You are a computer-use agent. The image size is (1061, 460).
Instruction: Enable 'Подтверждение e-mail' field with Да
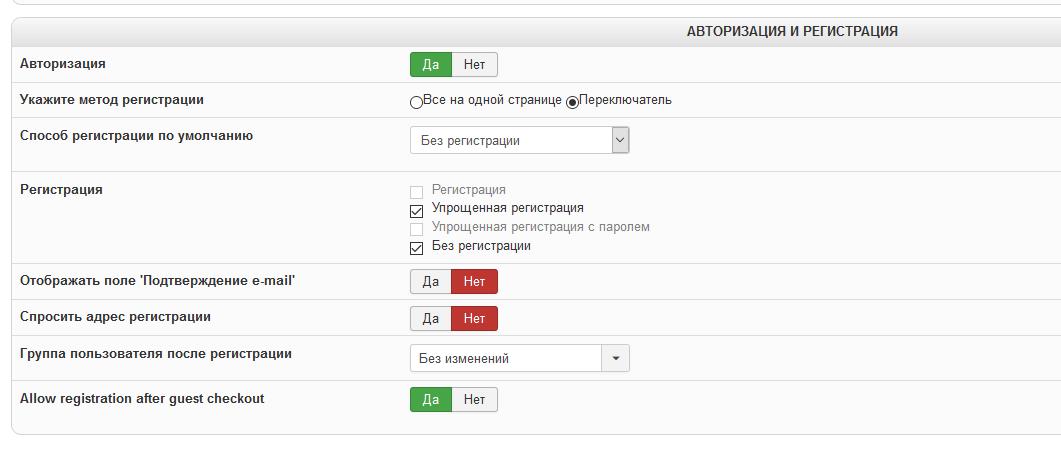[431, 282]
